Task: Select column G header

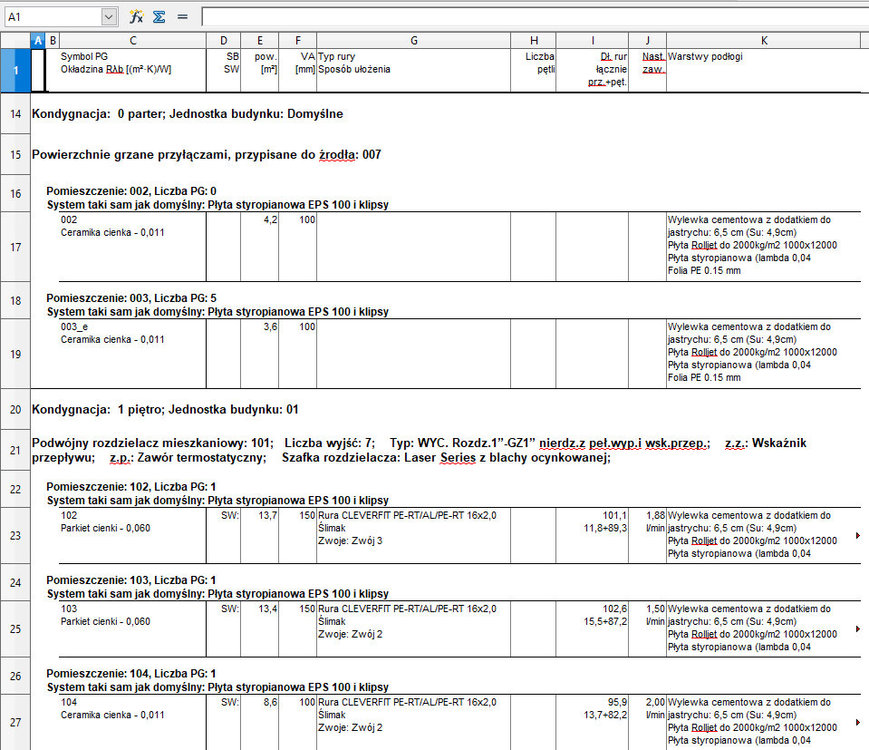Action: pos(413,40)
